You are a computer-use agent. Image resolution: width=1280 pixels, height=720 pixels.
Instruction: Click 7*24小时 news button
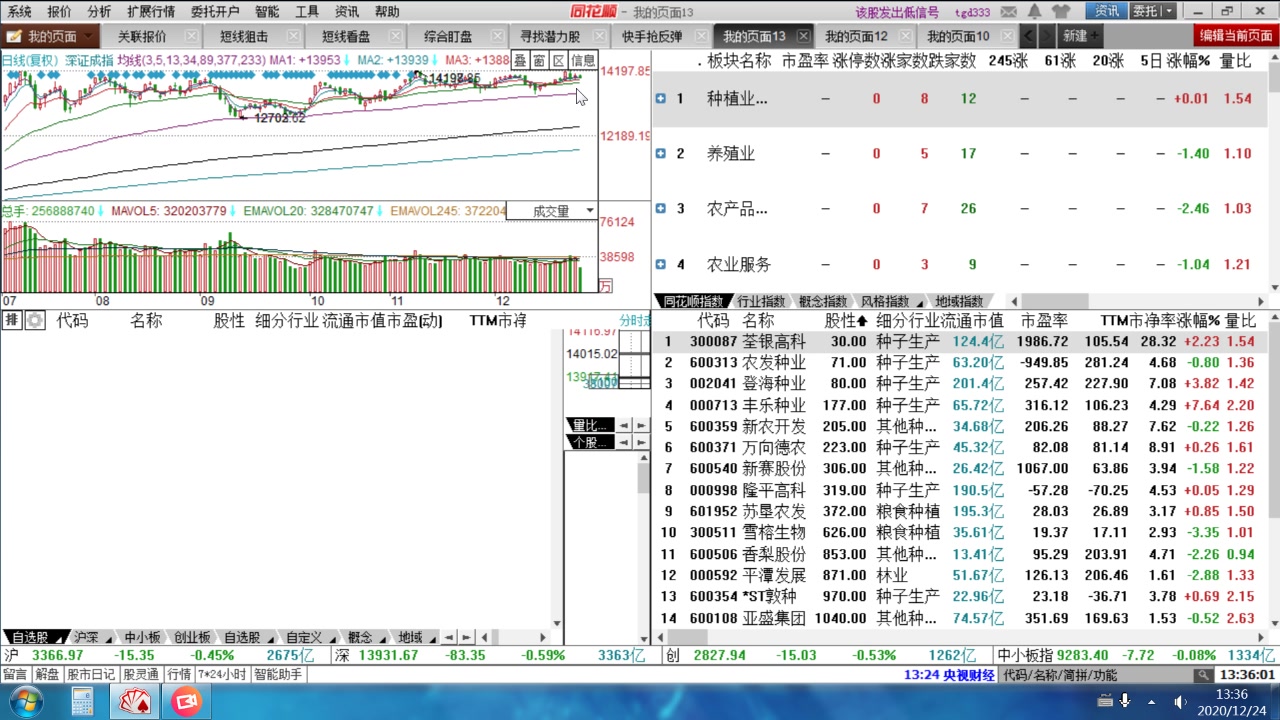223,674
